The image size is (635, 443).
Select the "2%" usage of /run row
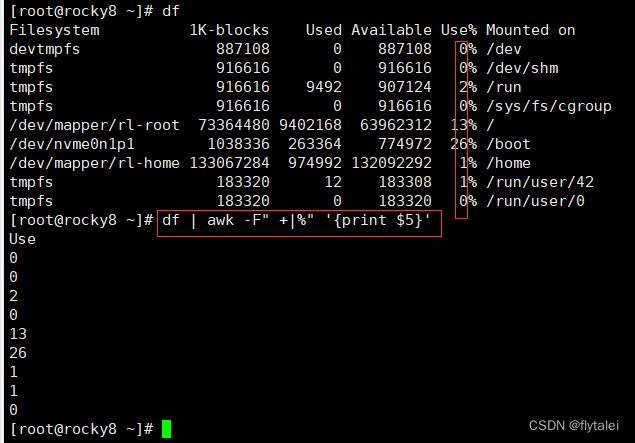click(468, 87)
